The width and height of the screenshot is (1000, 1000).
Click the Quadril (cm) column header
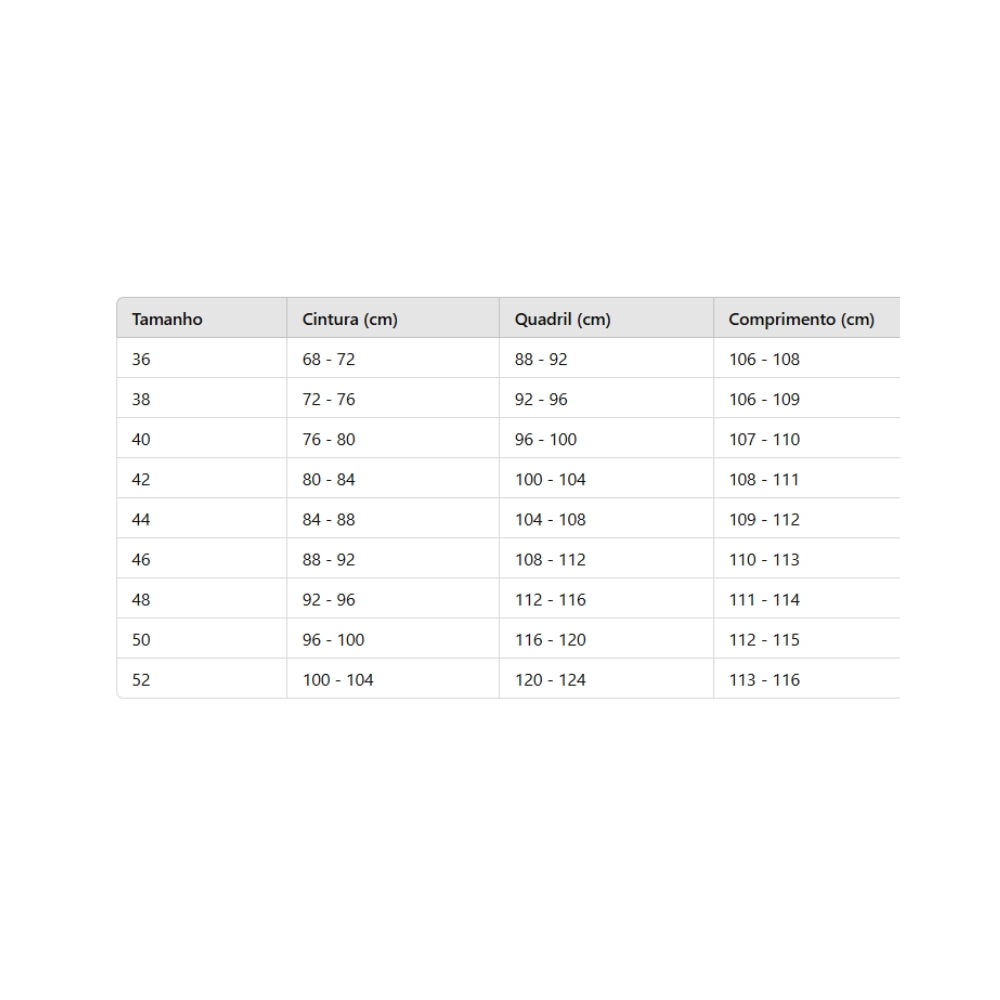pos(562,319)
